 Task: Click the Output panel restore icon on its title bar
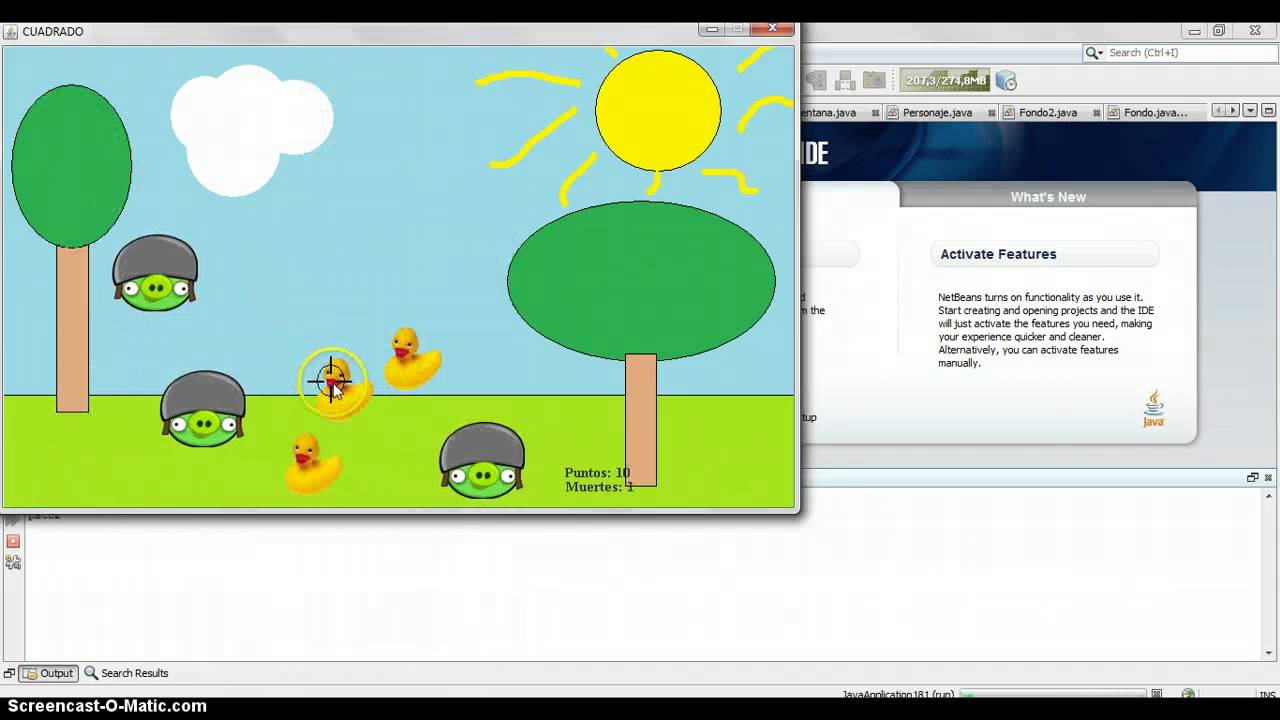(1252, 478)
